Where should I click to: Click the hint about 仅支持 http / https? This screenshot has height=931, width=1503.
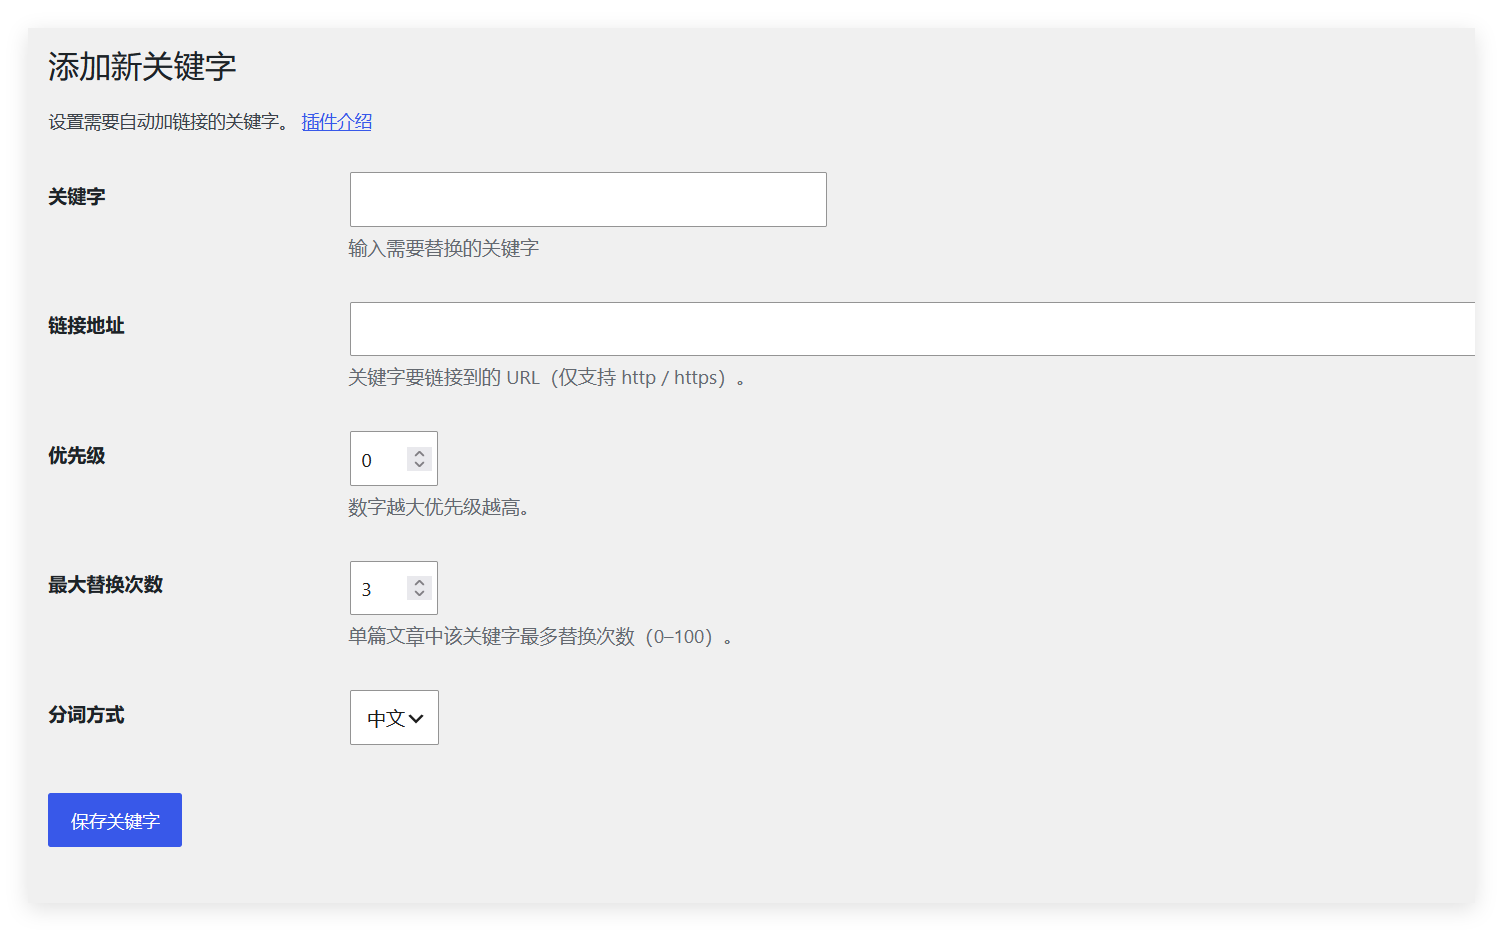[x=546, y=378]
